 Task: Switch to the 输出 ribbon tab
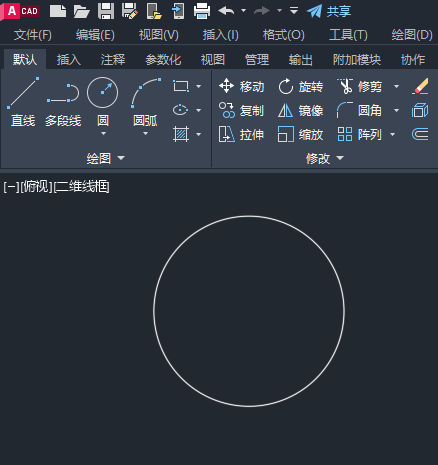pos(301,60)
